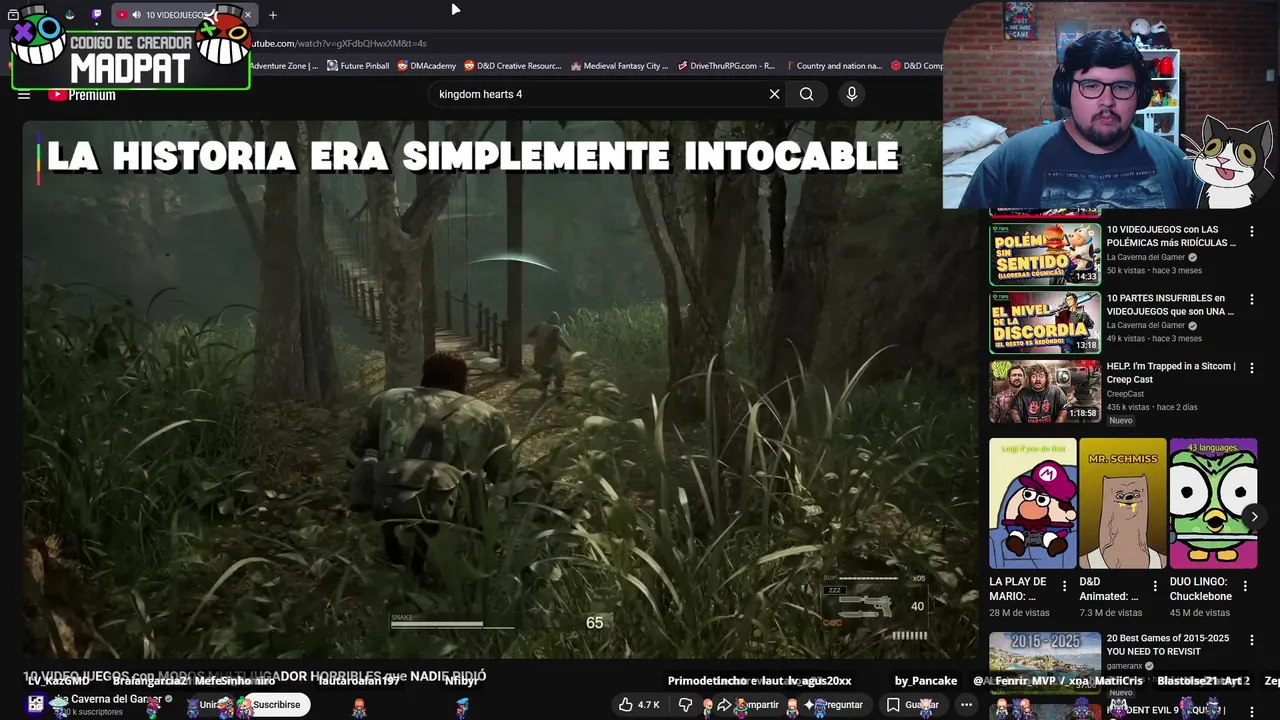This screenshot has height=720, width=1280.
Task: Show next shorts with the right chevron
Action: pyautogui.click(x=1254, y=517)
